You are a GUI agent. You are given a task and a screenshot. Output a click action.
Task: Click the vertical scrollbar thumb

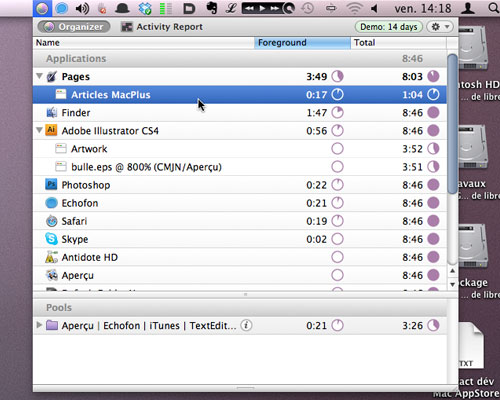pyautogui.click(x=452, y=123)
